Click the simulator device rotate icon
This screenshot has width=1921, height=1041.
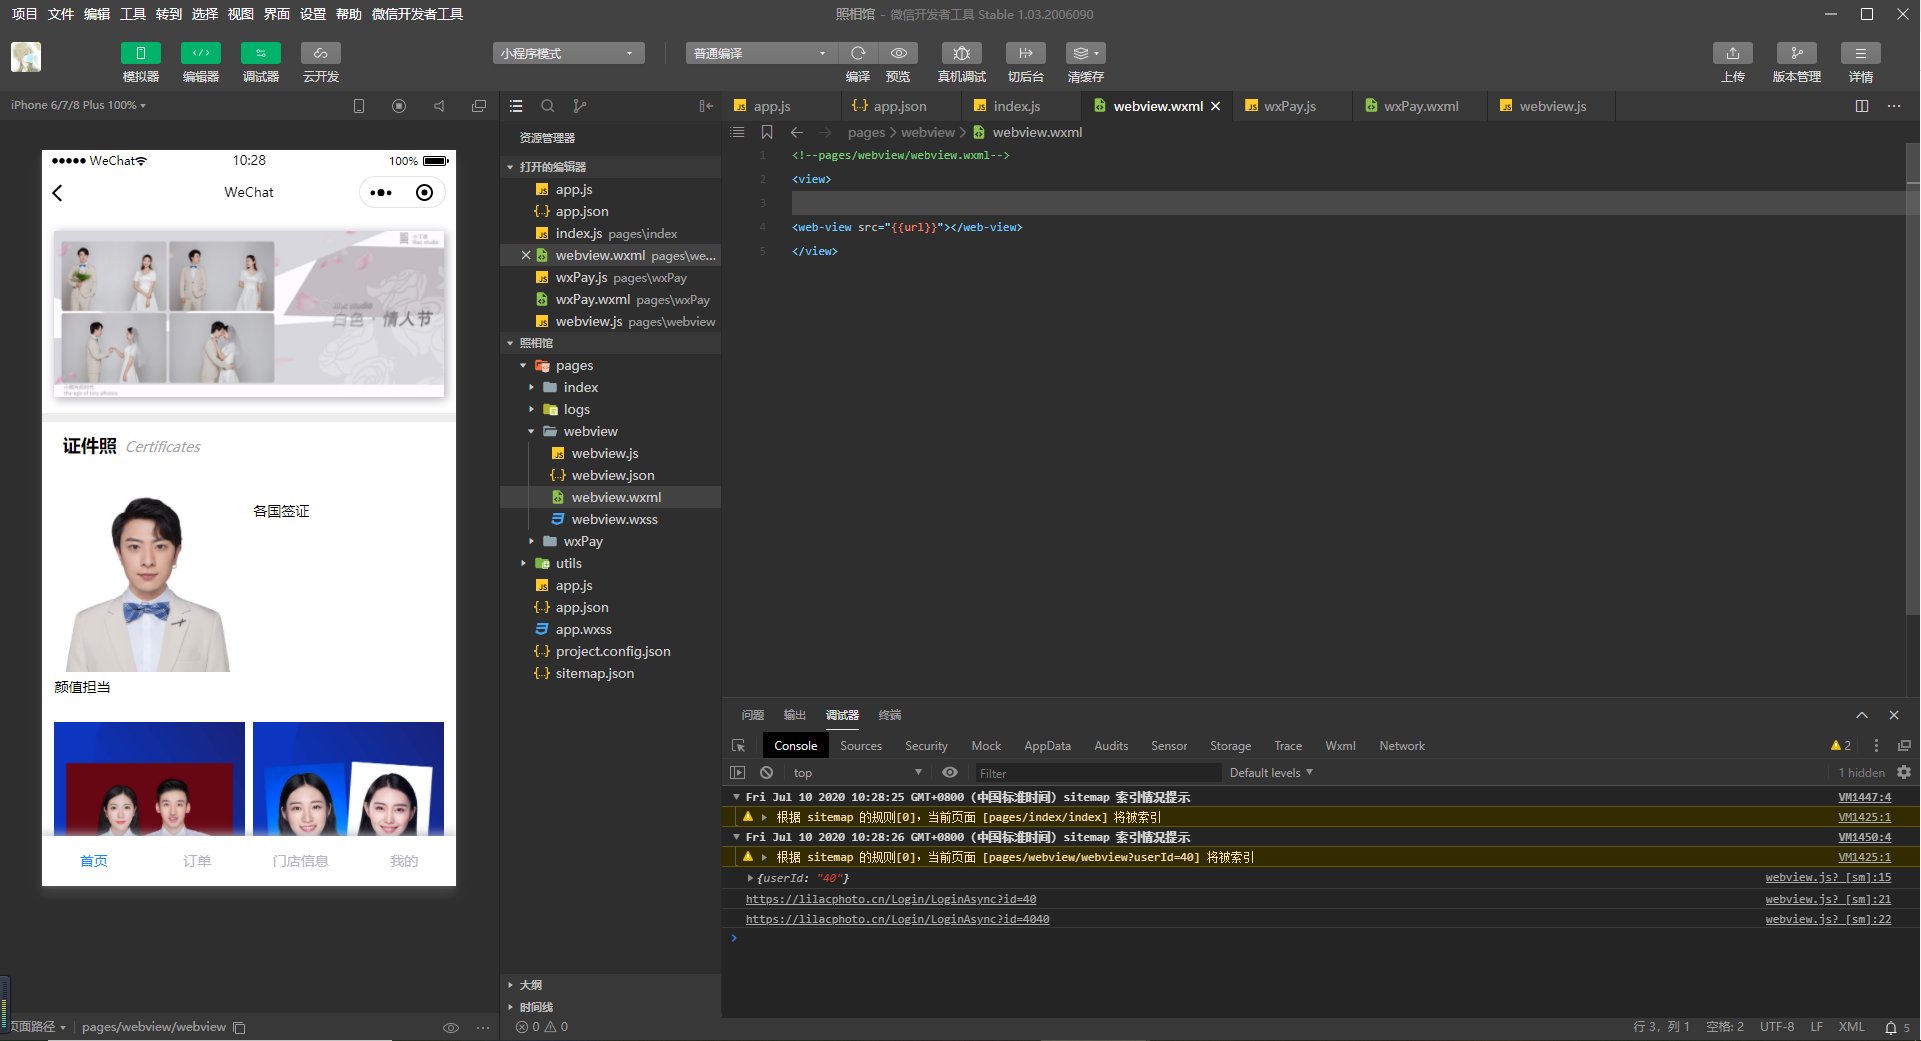359,106
